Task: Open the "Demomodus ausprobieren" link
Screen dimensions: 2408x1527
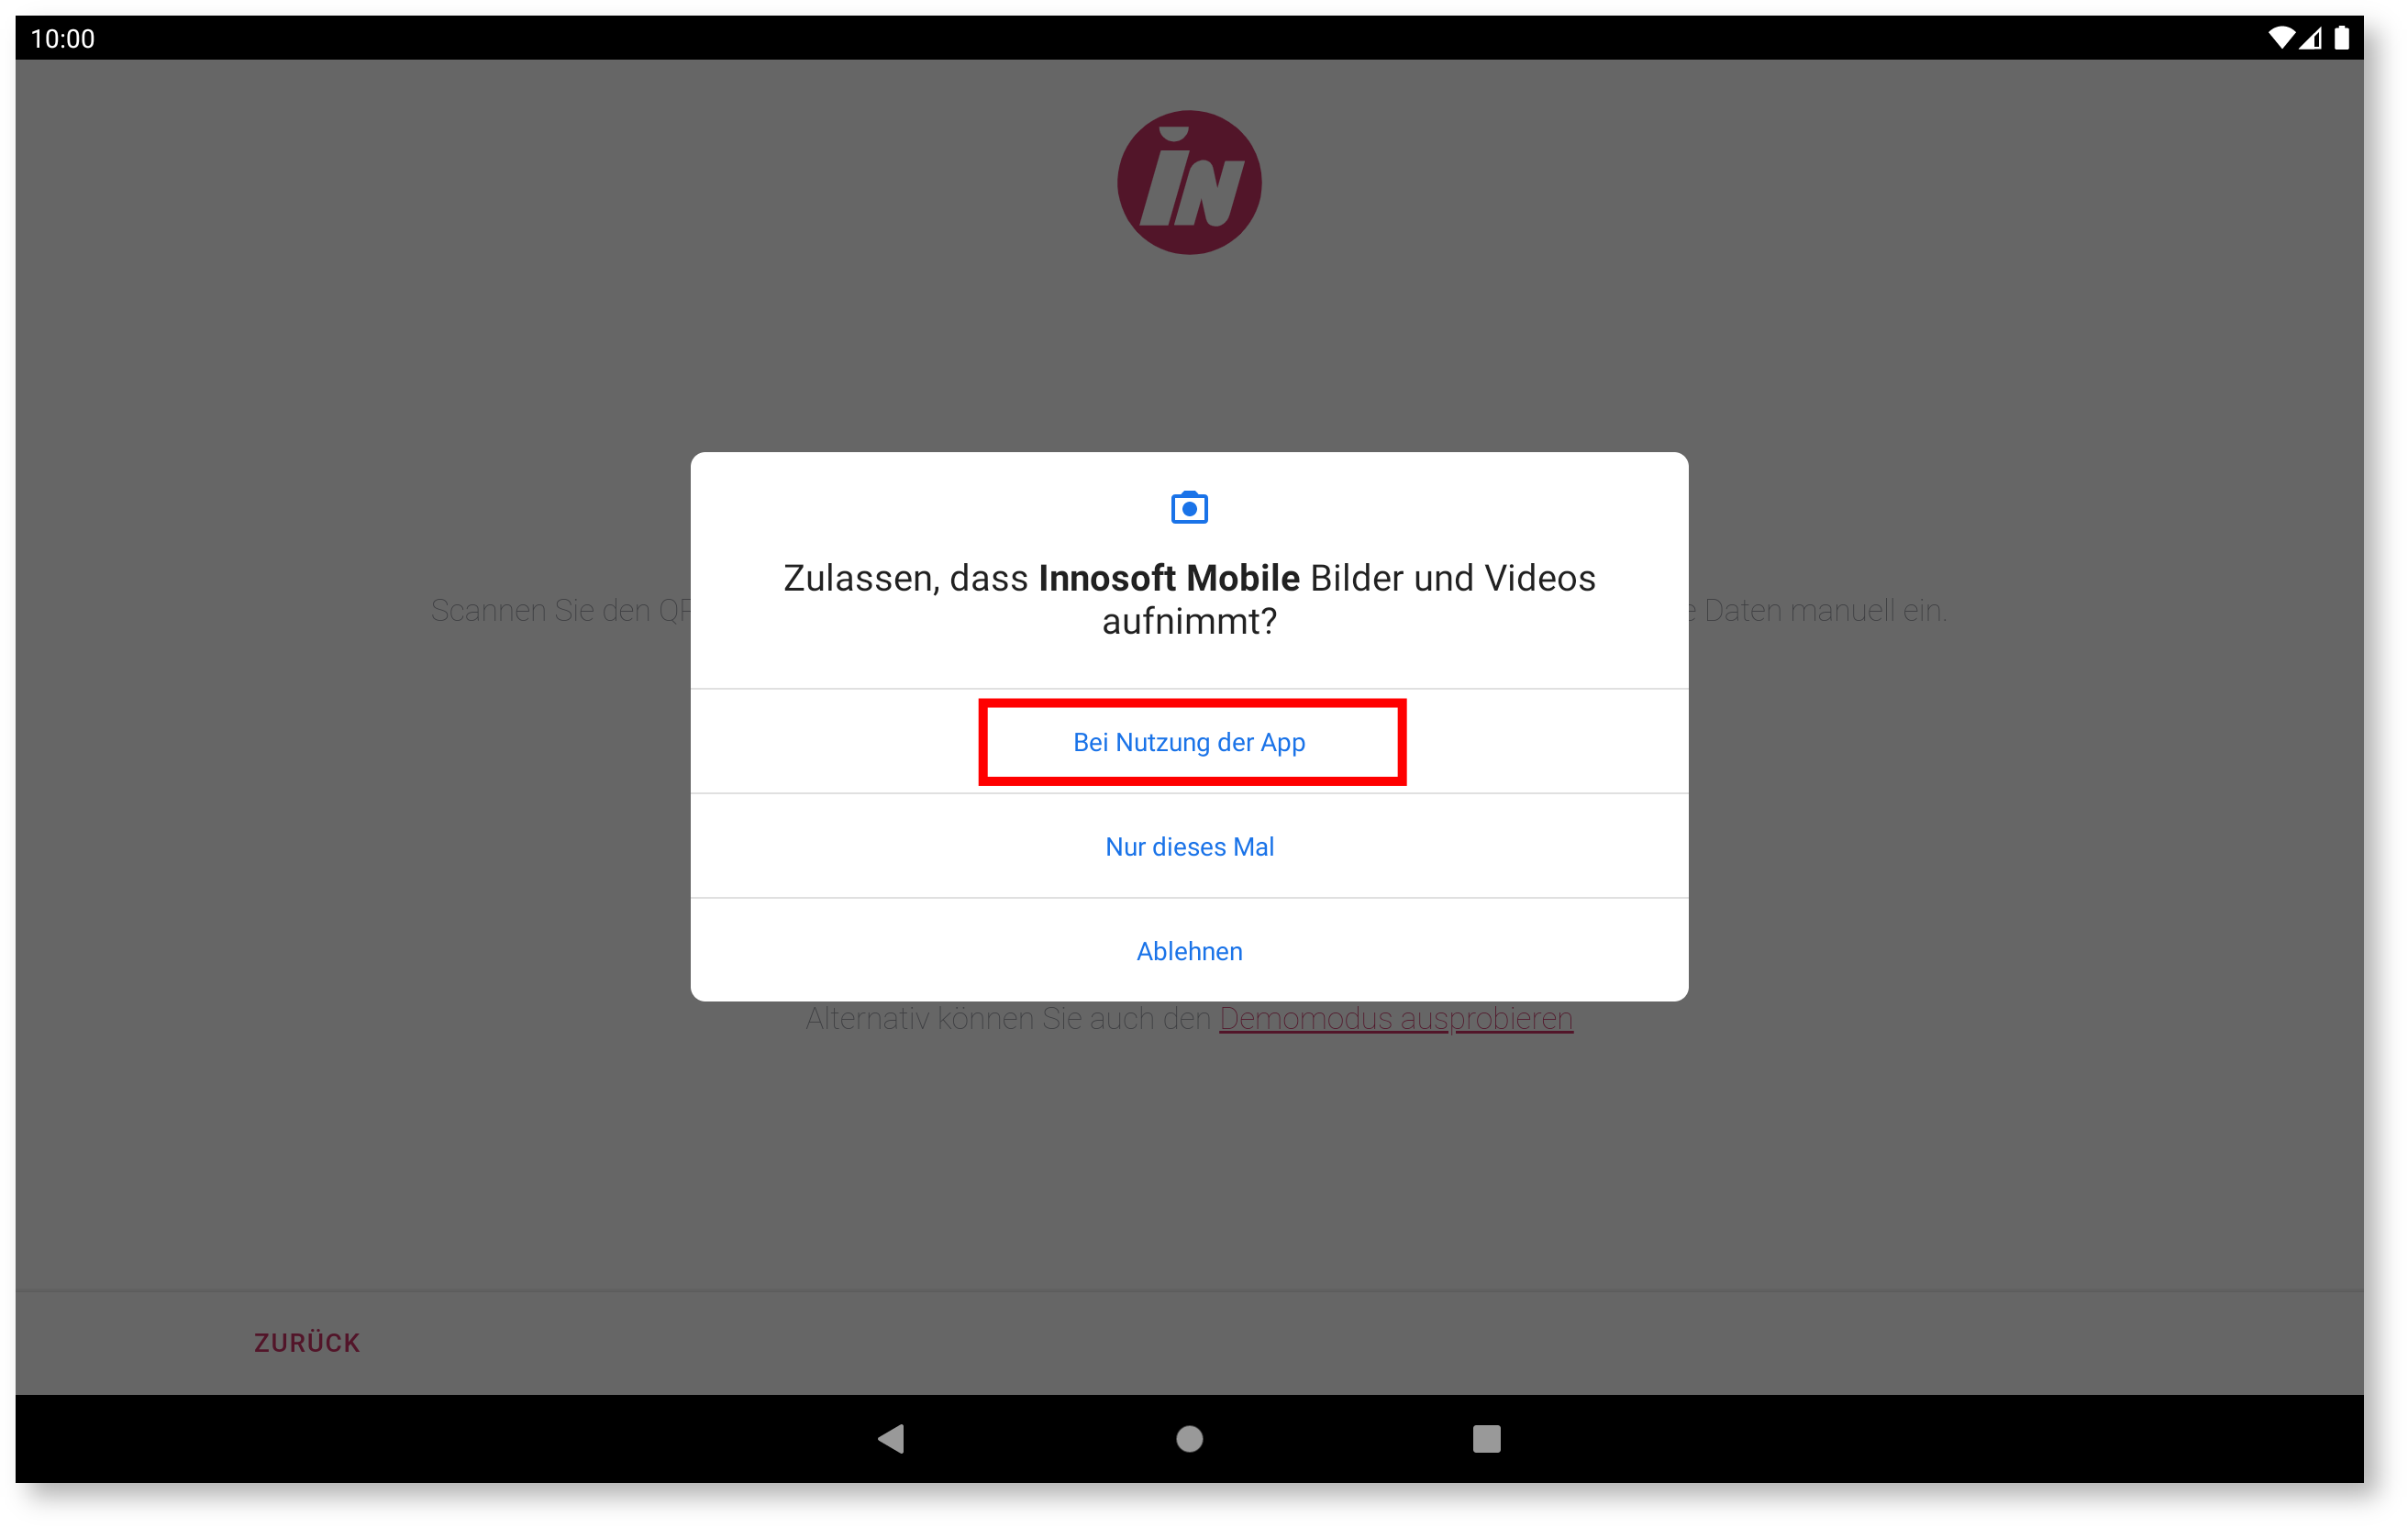Action: [1396, 1018]
